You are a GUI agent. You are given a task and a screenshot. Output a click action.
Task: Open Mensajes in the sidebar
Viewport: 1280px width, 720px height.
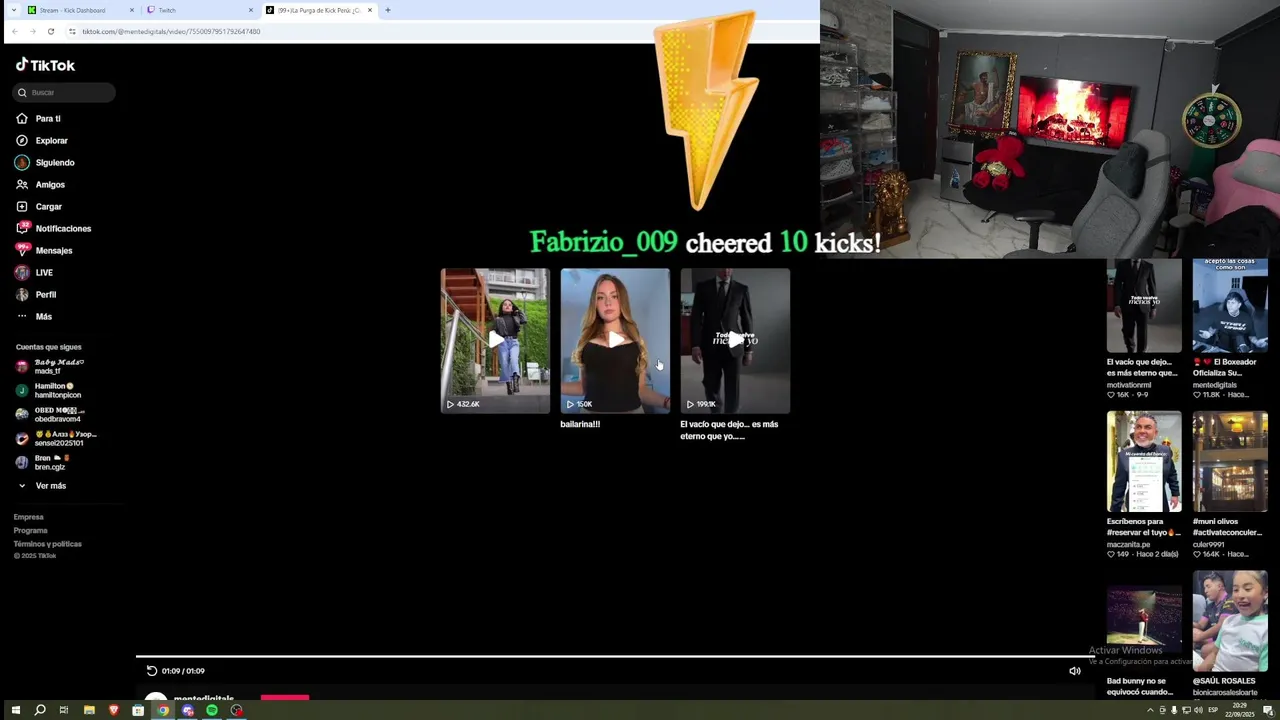pyautogui.click(x=54, y=251)
